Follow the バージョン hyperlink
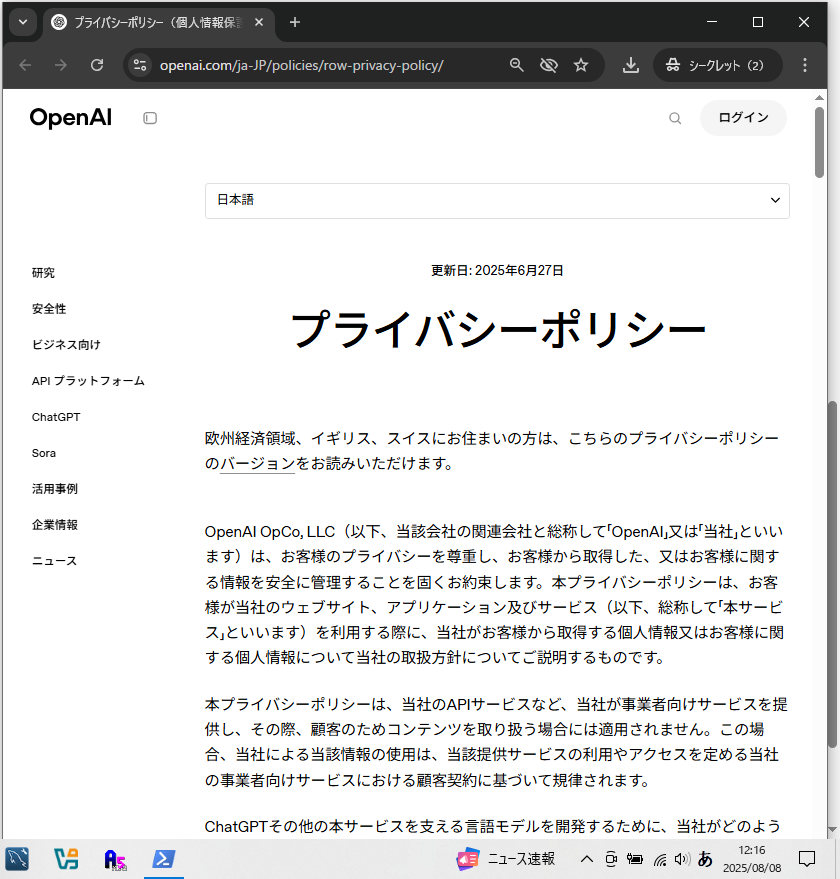The width and height of the screenshot is (840, 879). pyautogui.click(x=257, y=464)
